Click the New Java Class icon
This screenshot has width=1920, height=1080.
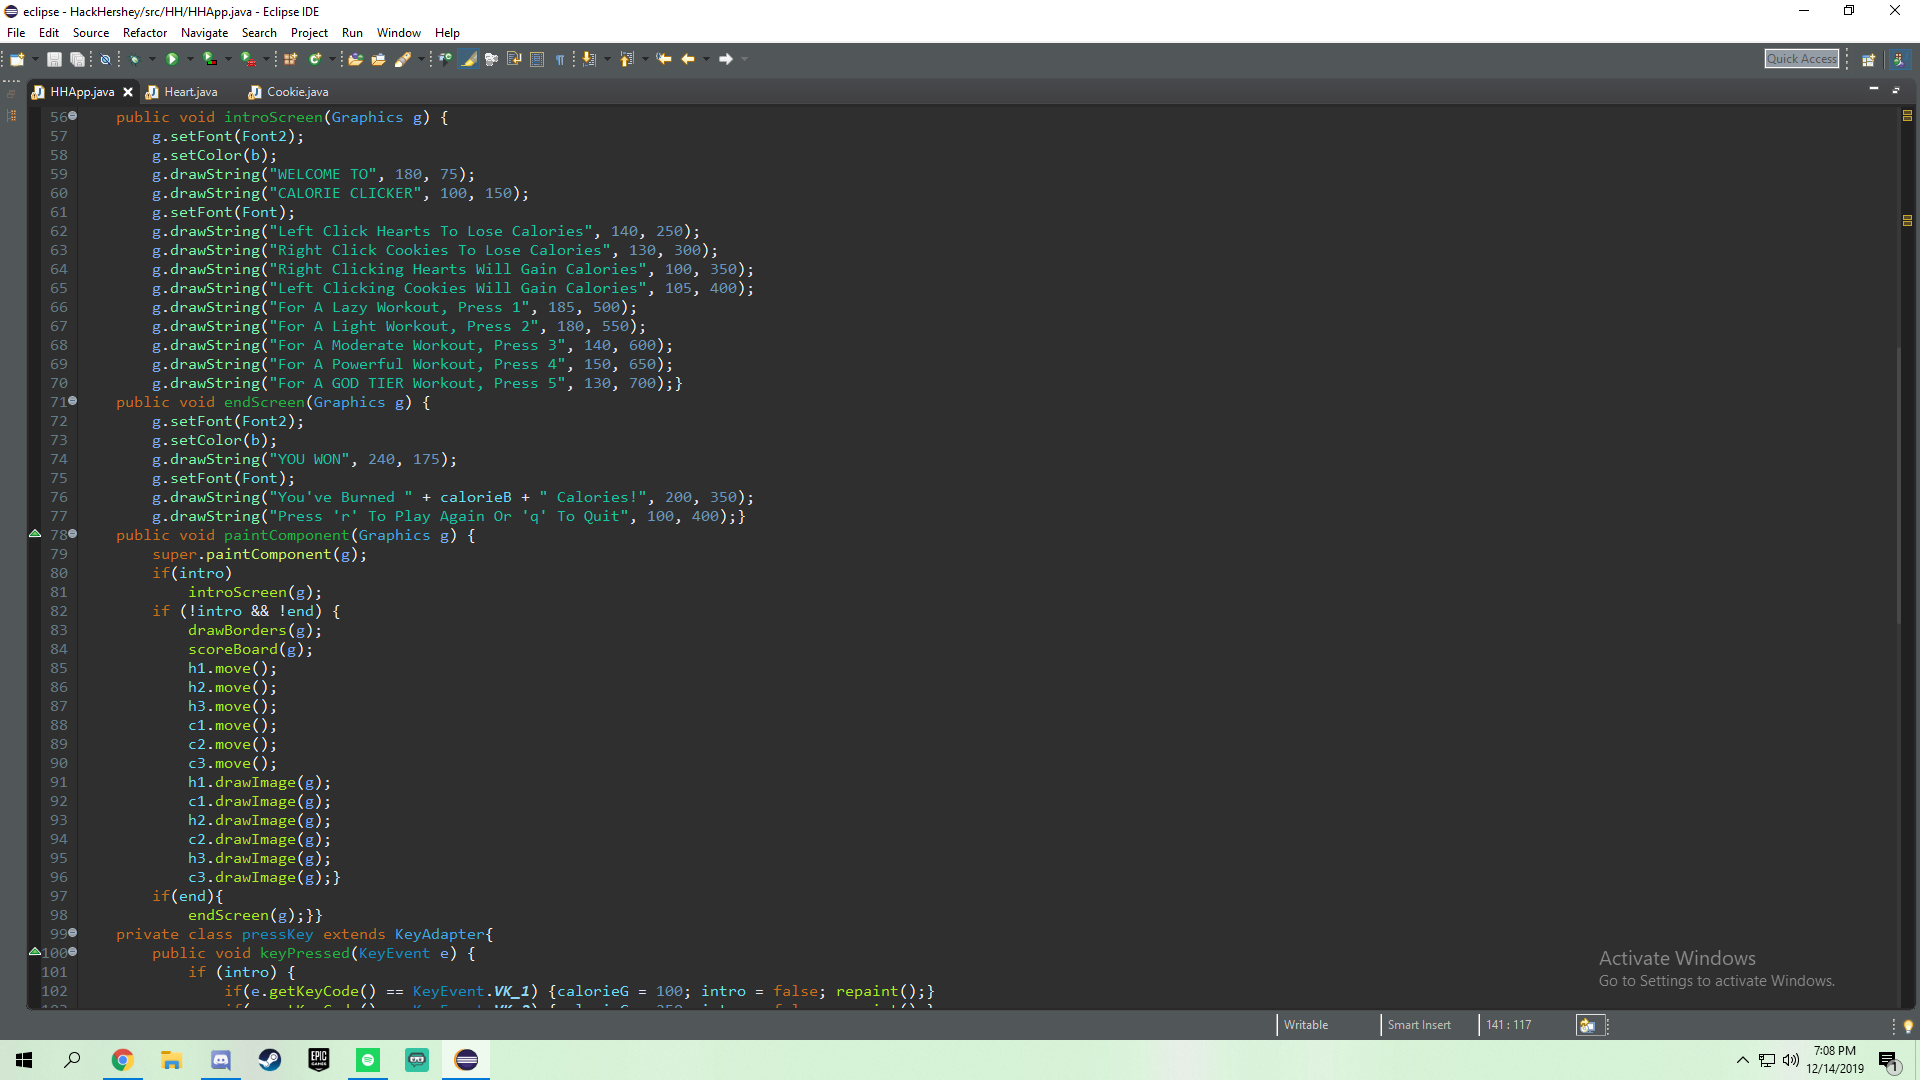tap(315, 59)
